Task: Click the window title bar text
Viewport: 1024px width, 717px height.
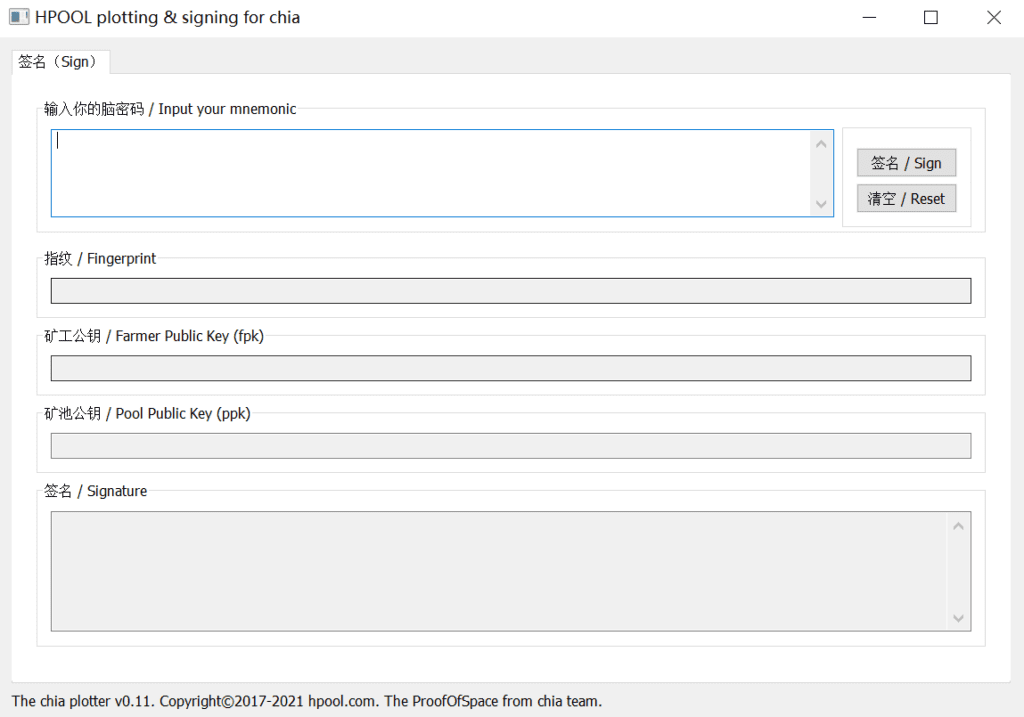Action: coord(167,17)
